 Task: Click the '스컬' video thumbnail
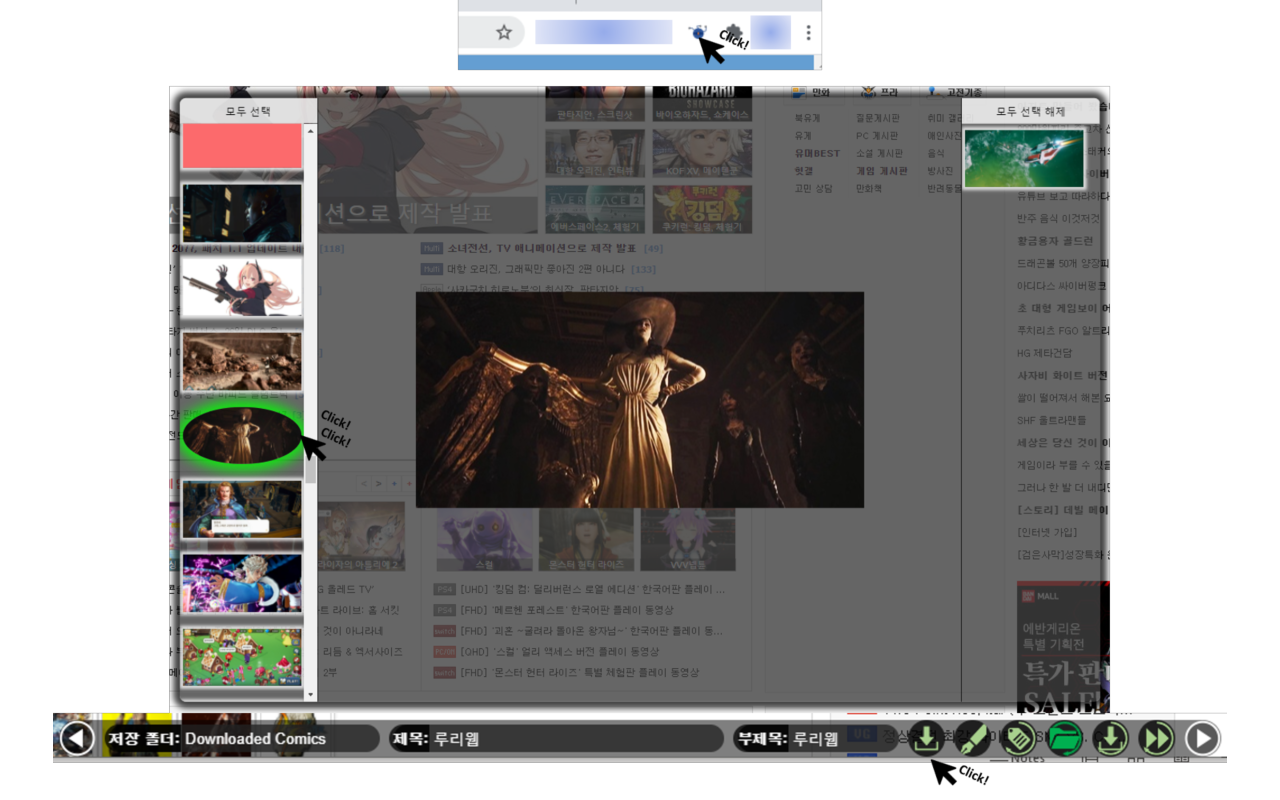[484, 540]
